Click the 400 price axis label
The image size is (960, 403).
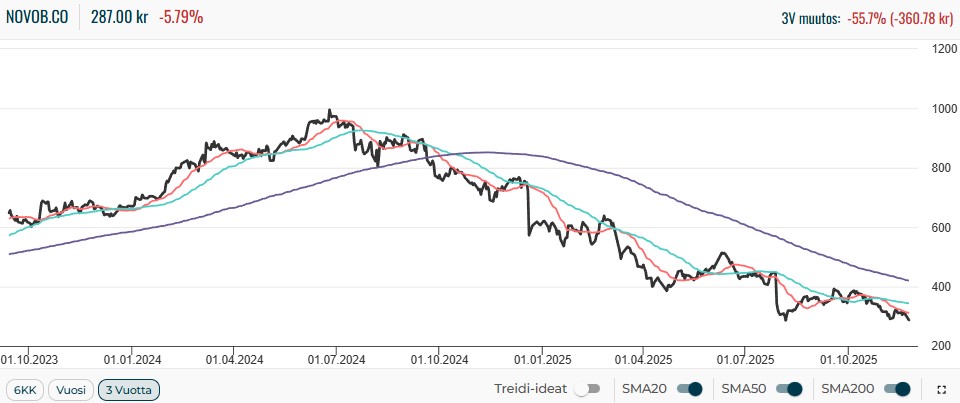tap(939, 287)
